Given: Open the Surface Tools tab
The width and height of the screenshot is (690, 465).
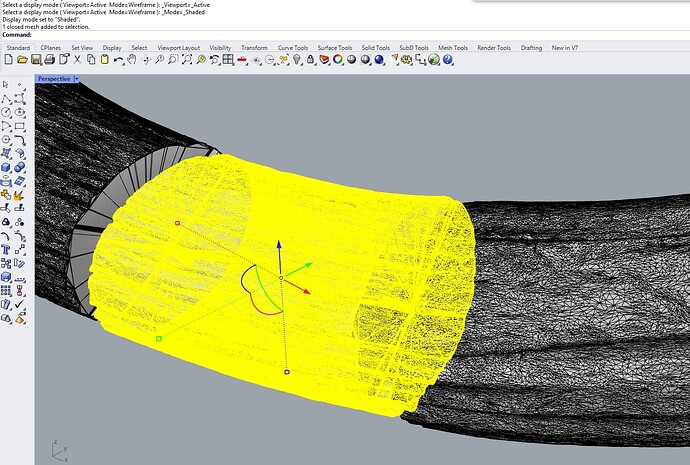Looking at the screenshot, I should coord(334,48).
